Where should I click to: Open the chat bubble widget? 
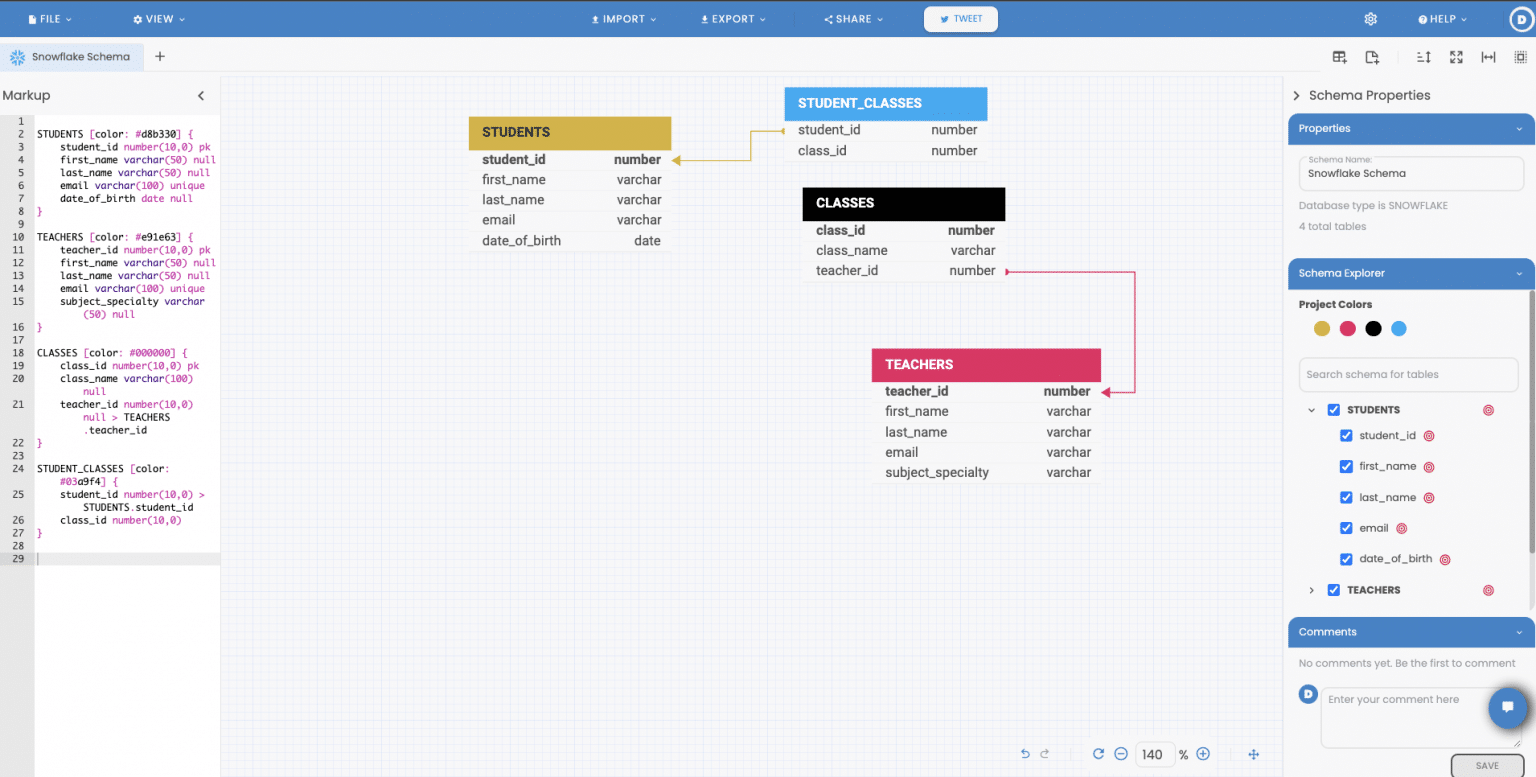pyautogui.click(x=1507, y=708)
